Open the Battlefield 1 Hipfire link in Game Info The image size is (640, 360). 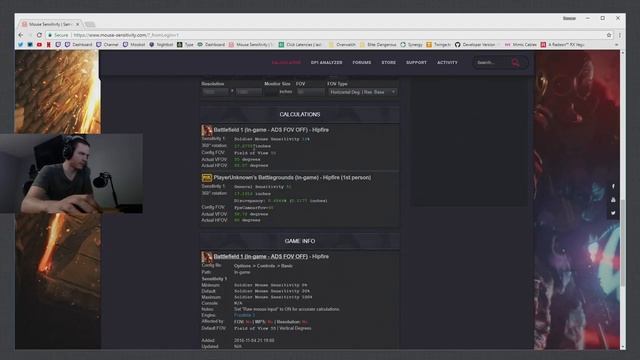[x=260, y=256]
